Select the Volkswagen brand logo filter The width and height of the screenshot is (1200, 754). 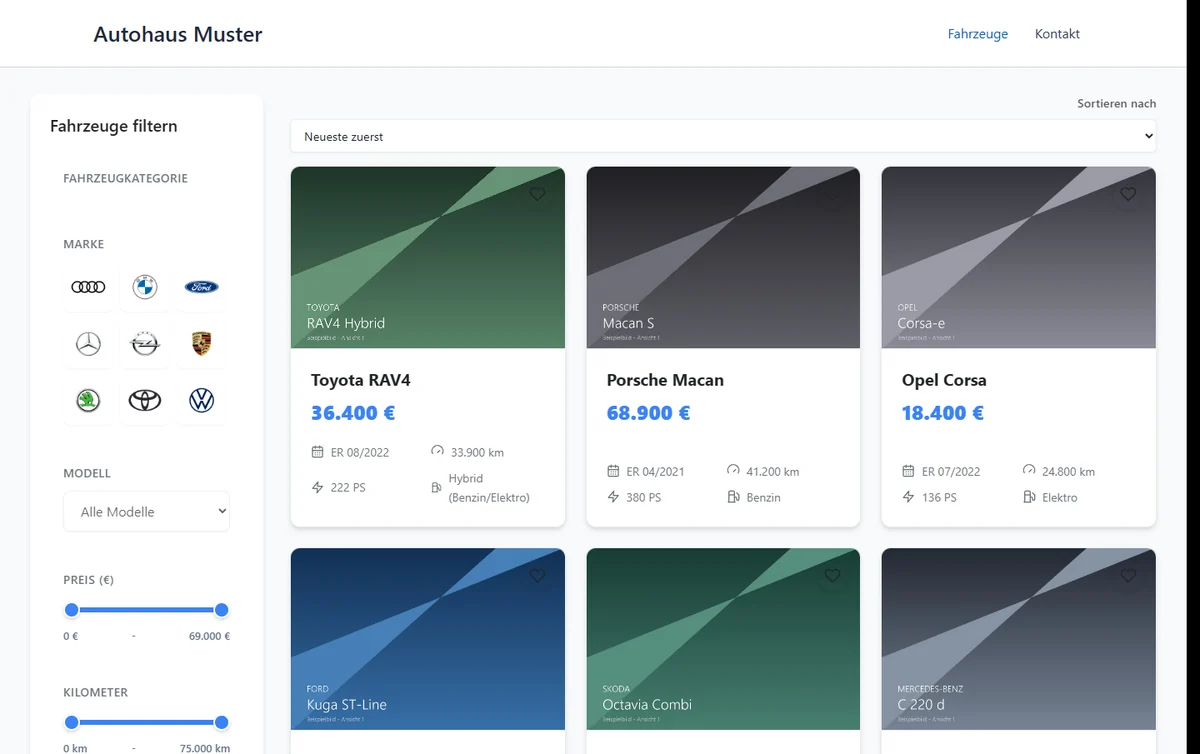202,401
